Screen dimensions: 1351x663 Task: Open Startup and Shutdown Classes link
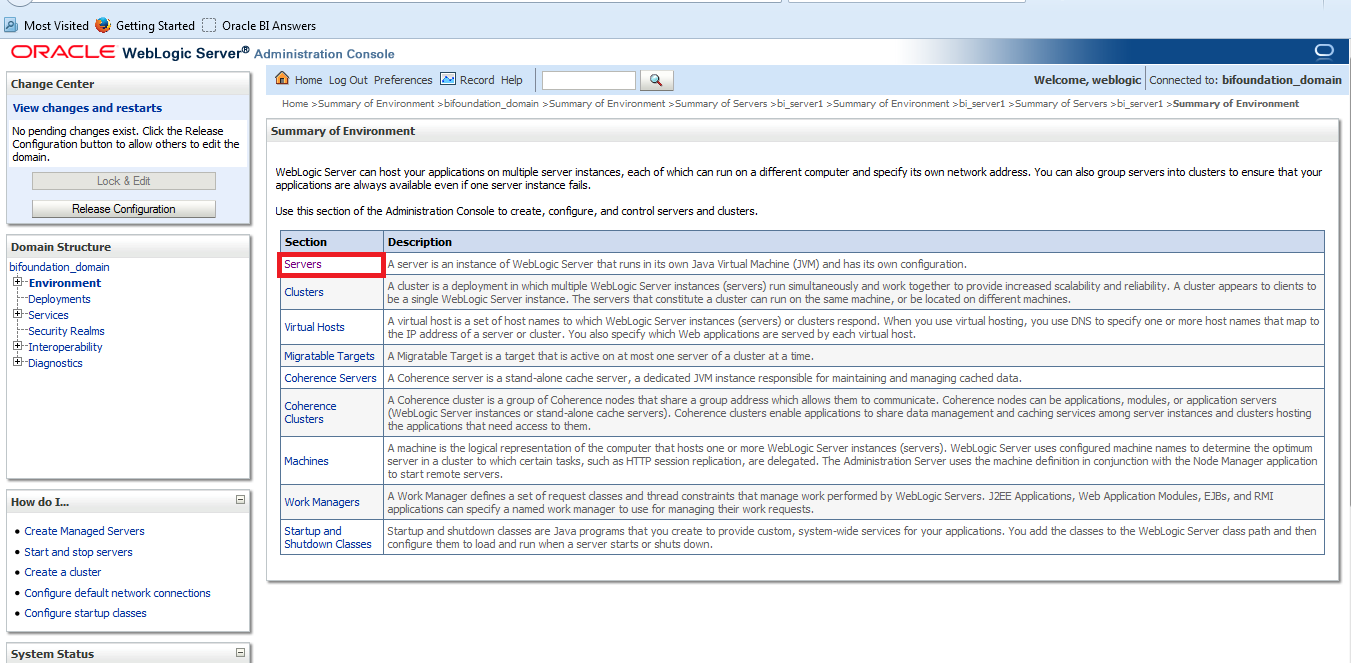click(x=328, y=537)
